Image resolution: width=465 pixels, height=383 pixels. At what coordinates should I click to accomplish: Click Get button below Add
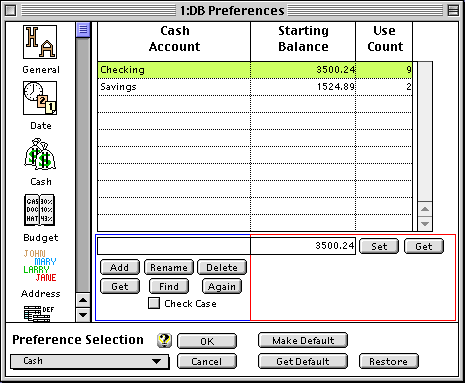pos(120,286)
